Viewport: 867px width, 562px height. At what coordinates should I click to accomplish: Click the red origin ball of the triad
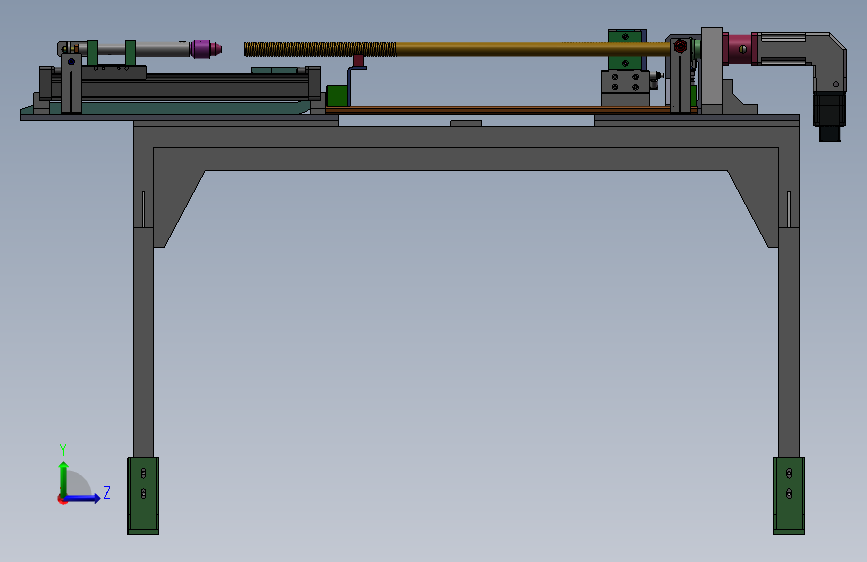click(x=62, y=499)
